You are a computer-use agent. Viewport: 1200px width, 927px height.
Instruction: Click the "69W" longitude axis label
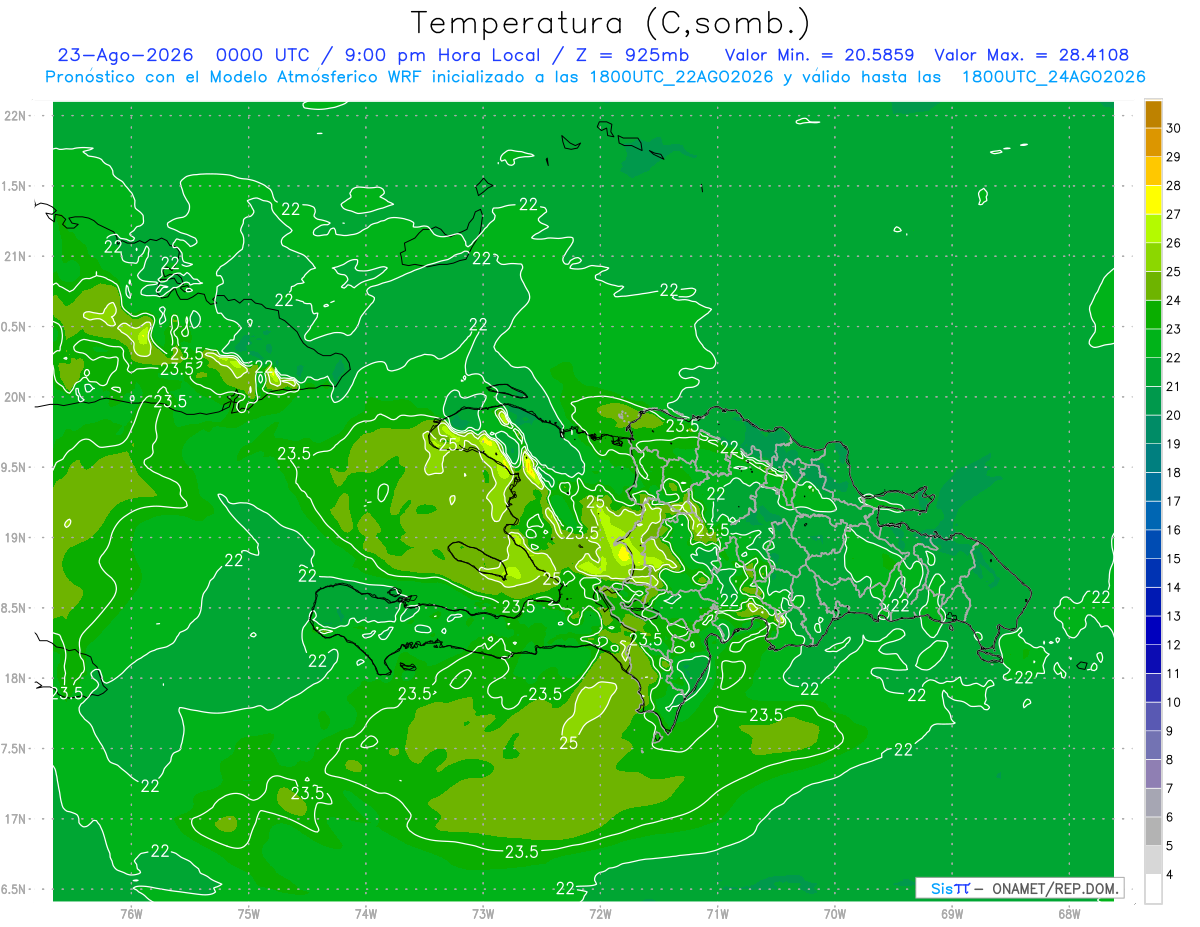pos(951,913)
